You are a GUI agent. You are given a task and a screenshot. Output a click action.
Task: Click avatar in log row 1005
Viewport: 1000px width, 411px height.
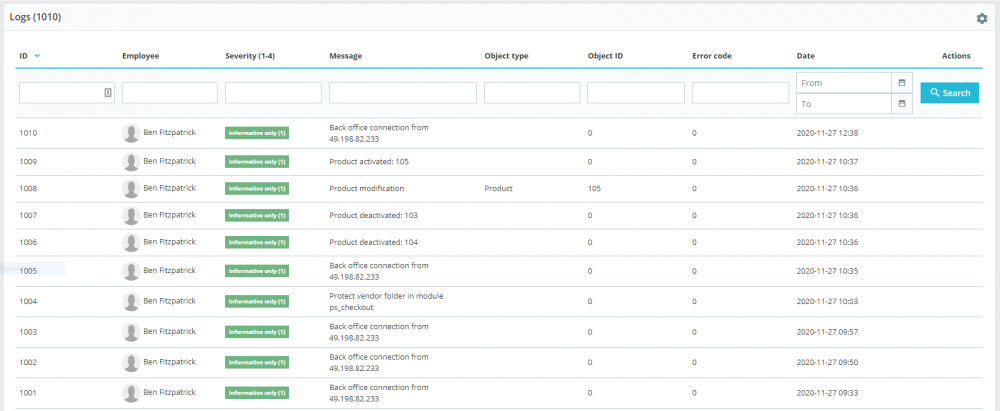[x=131, y=271]
